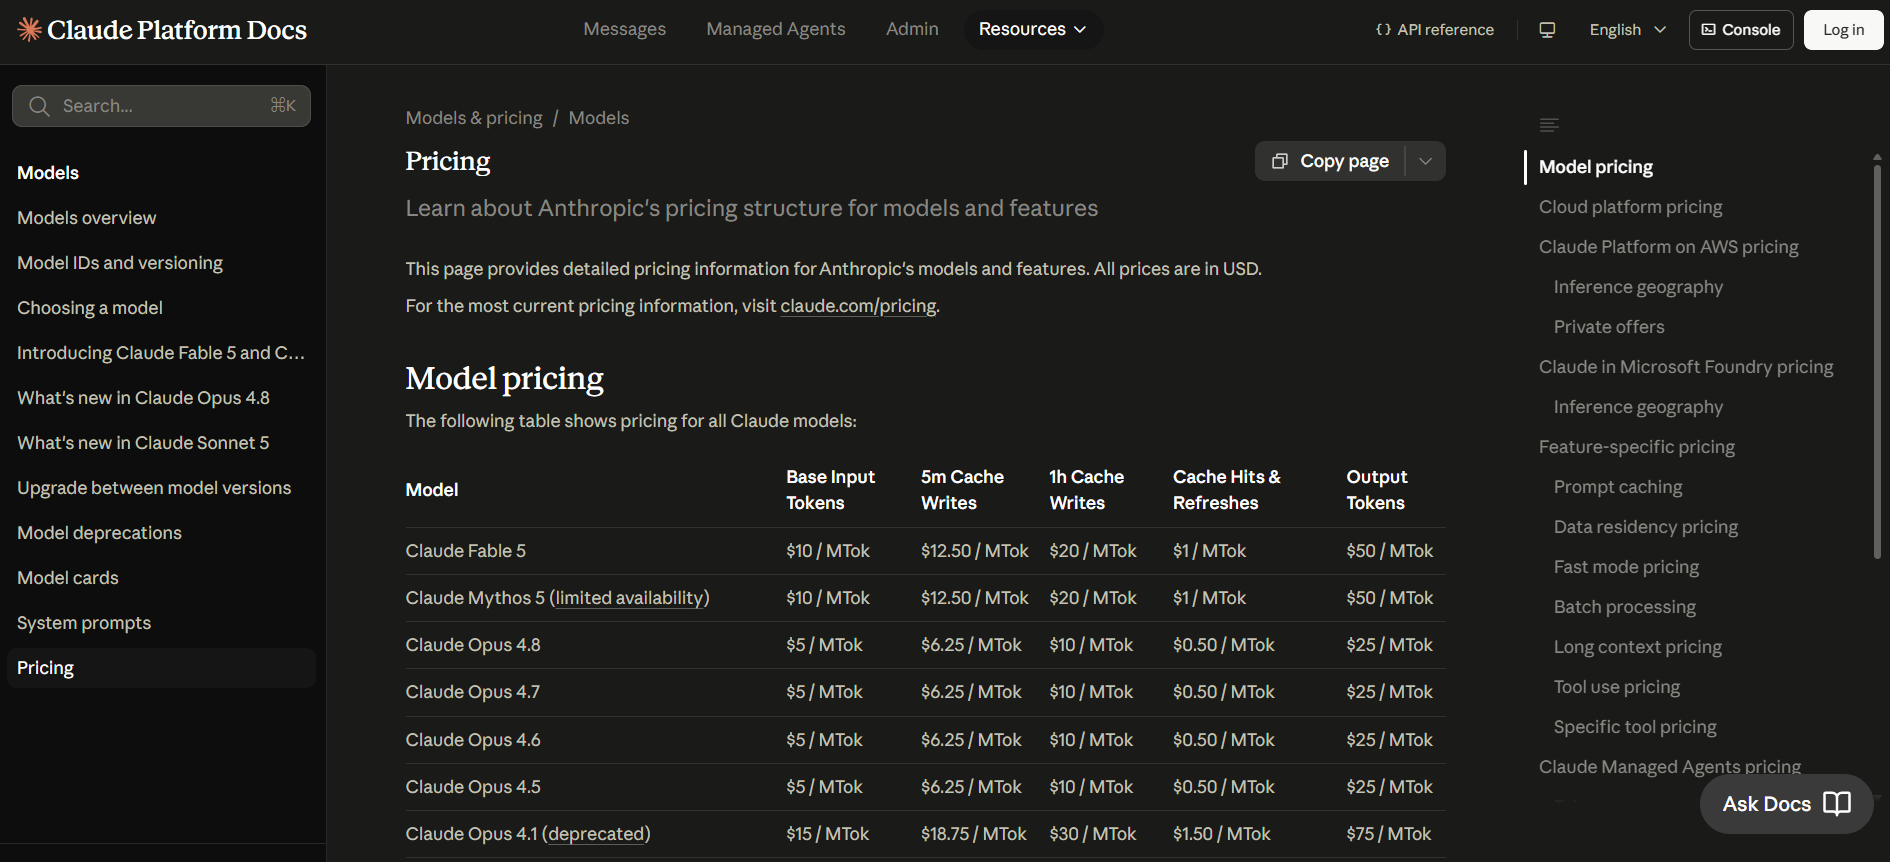Click the Ask Docs book icon
This screenshot has width=1890, height=862.
pos(1837,804)
